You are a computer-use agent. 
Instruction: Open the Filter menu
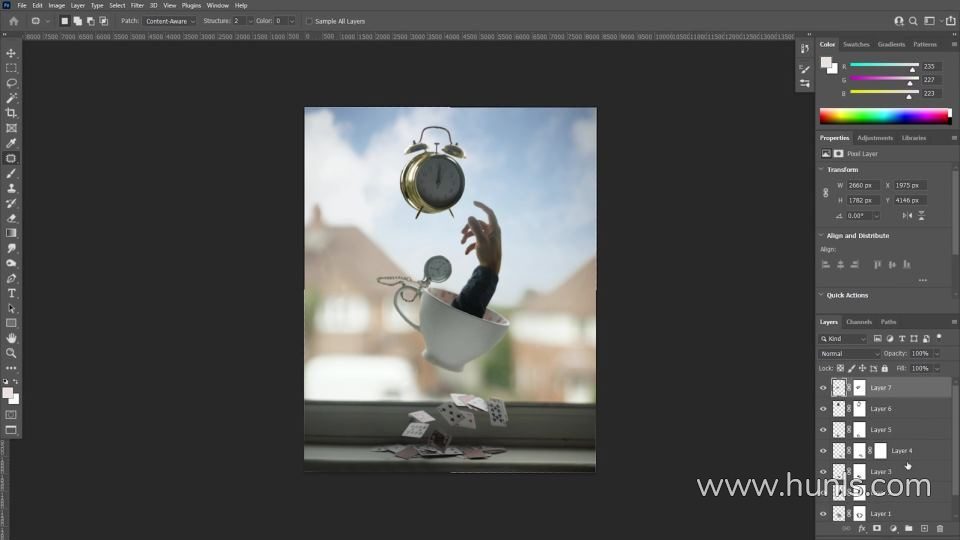(137, 5)
